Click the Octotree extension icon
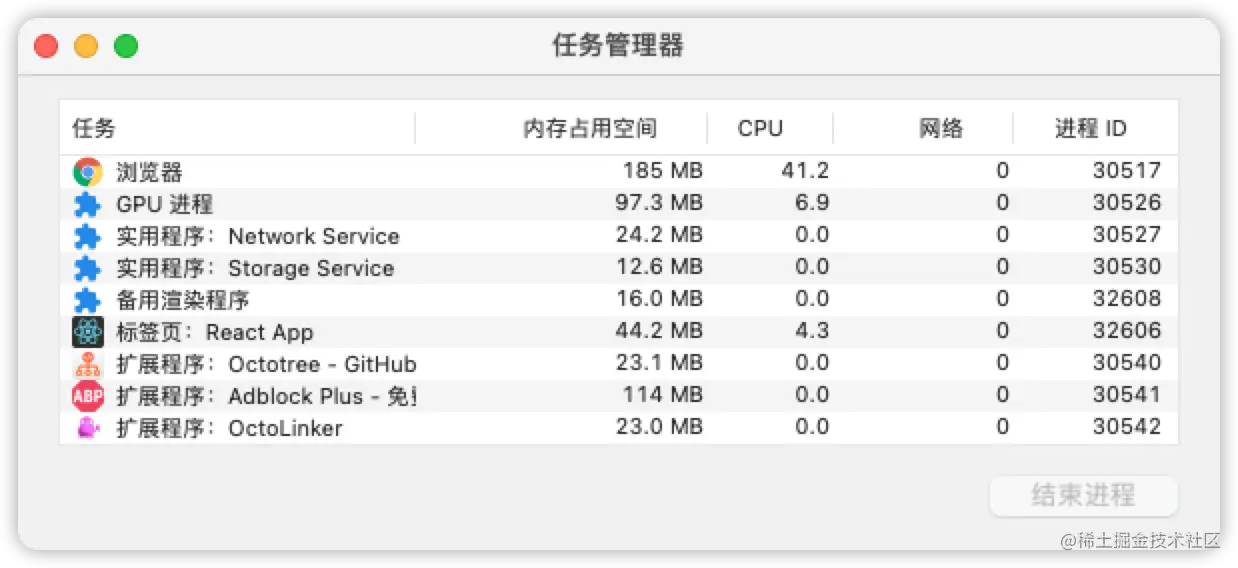 point(88,364)
